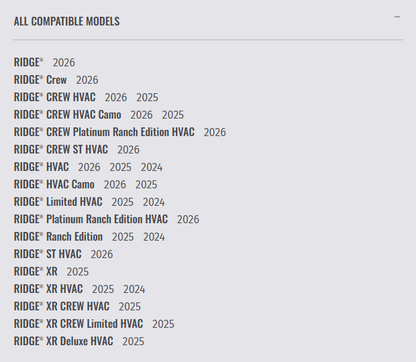
Task: Collapse the All Compatible Models section
Action: 397,17
